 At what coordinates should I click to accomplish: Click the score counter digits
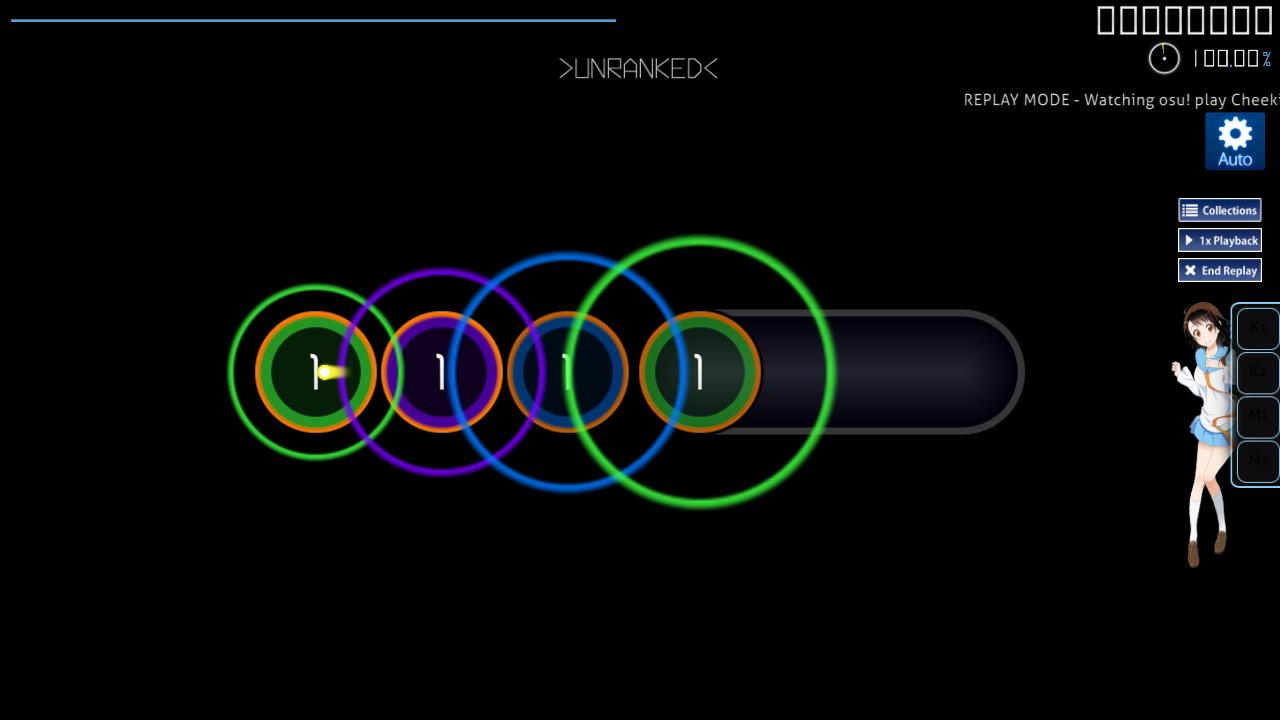click(x=1184, y=20)
